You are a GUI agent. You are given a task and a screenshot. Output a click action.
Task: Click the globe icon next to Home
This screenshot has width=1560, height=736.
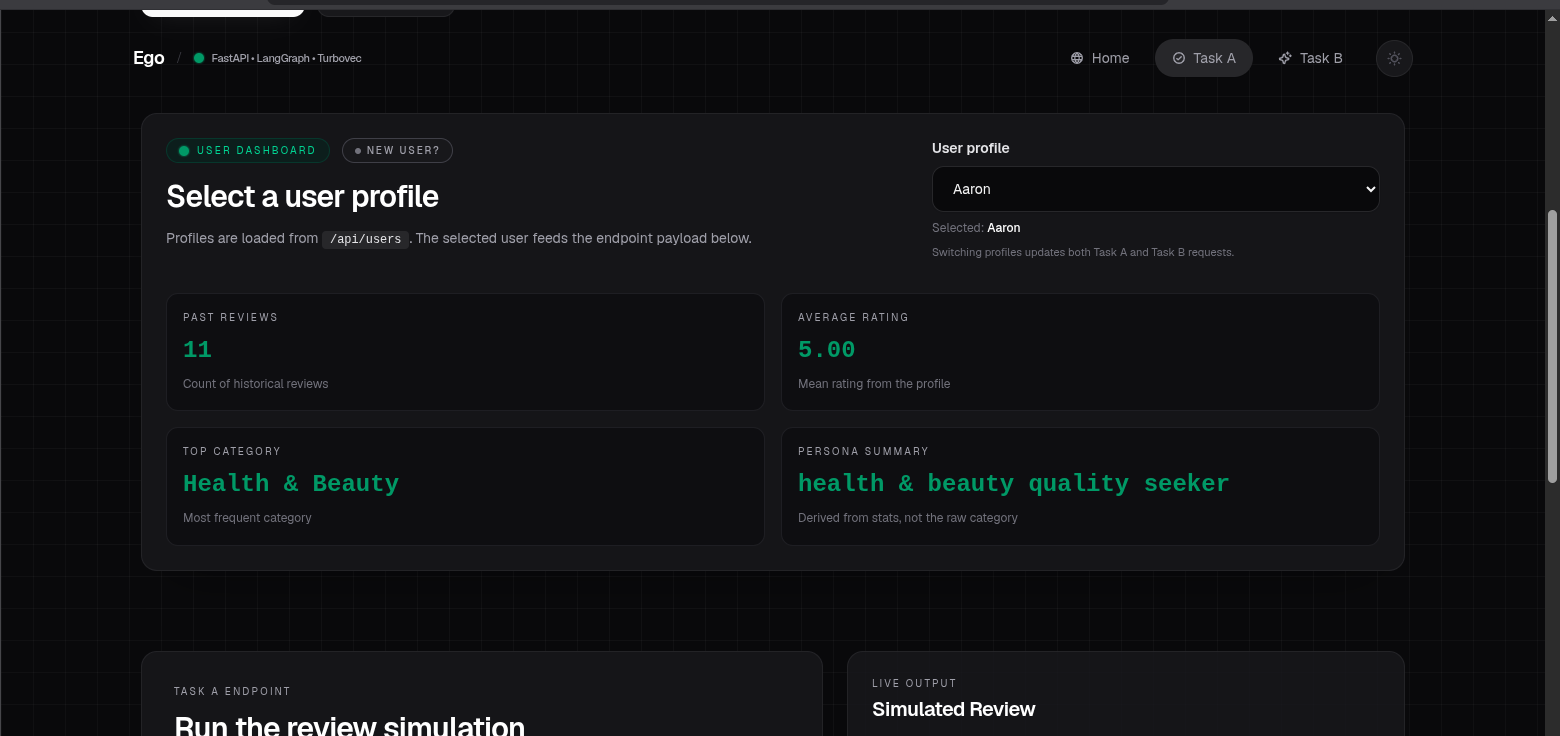(1077, 58)
